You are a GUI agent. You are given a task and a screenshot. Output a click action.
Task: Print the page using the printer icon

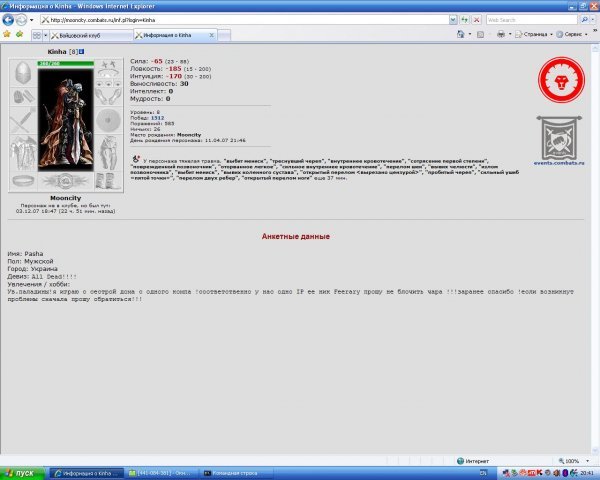(501, 34)
